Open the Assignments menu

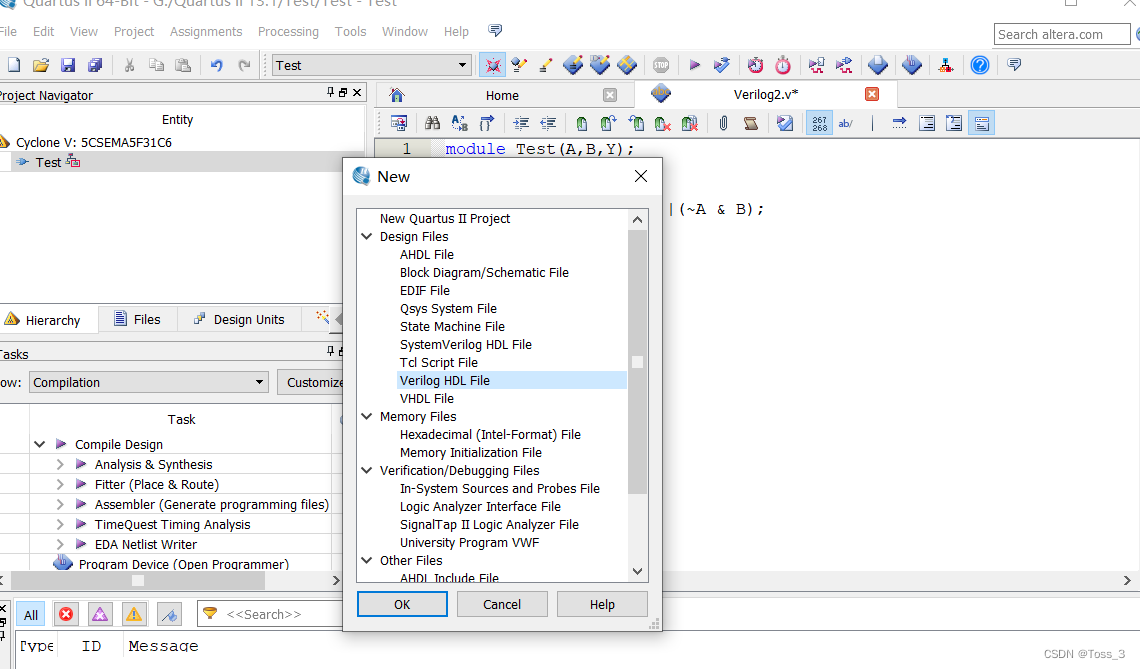pyautogui.click(x=206, y=31)
